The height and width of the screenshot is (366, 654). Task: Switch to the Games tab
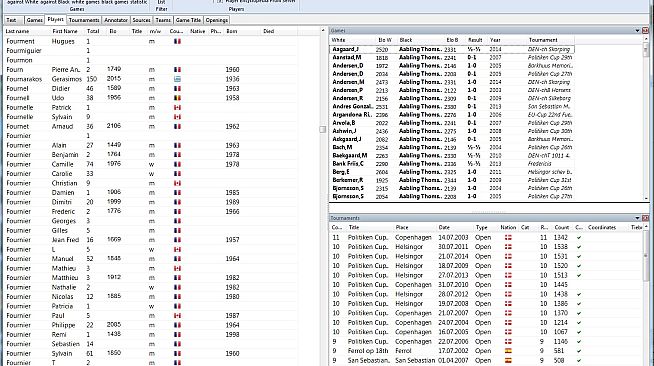click(34, 20)
